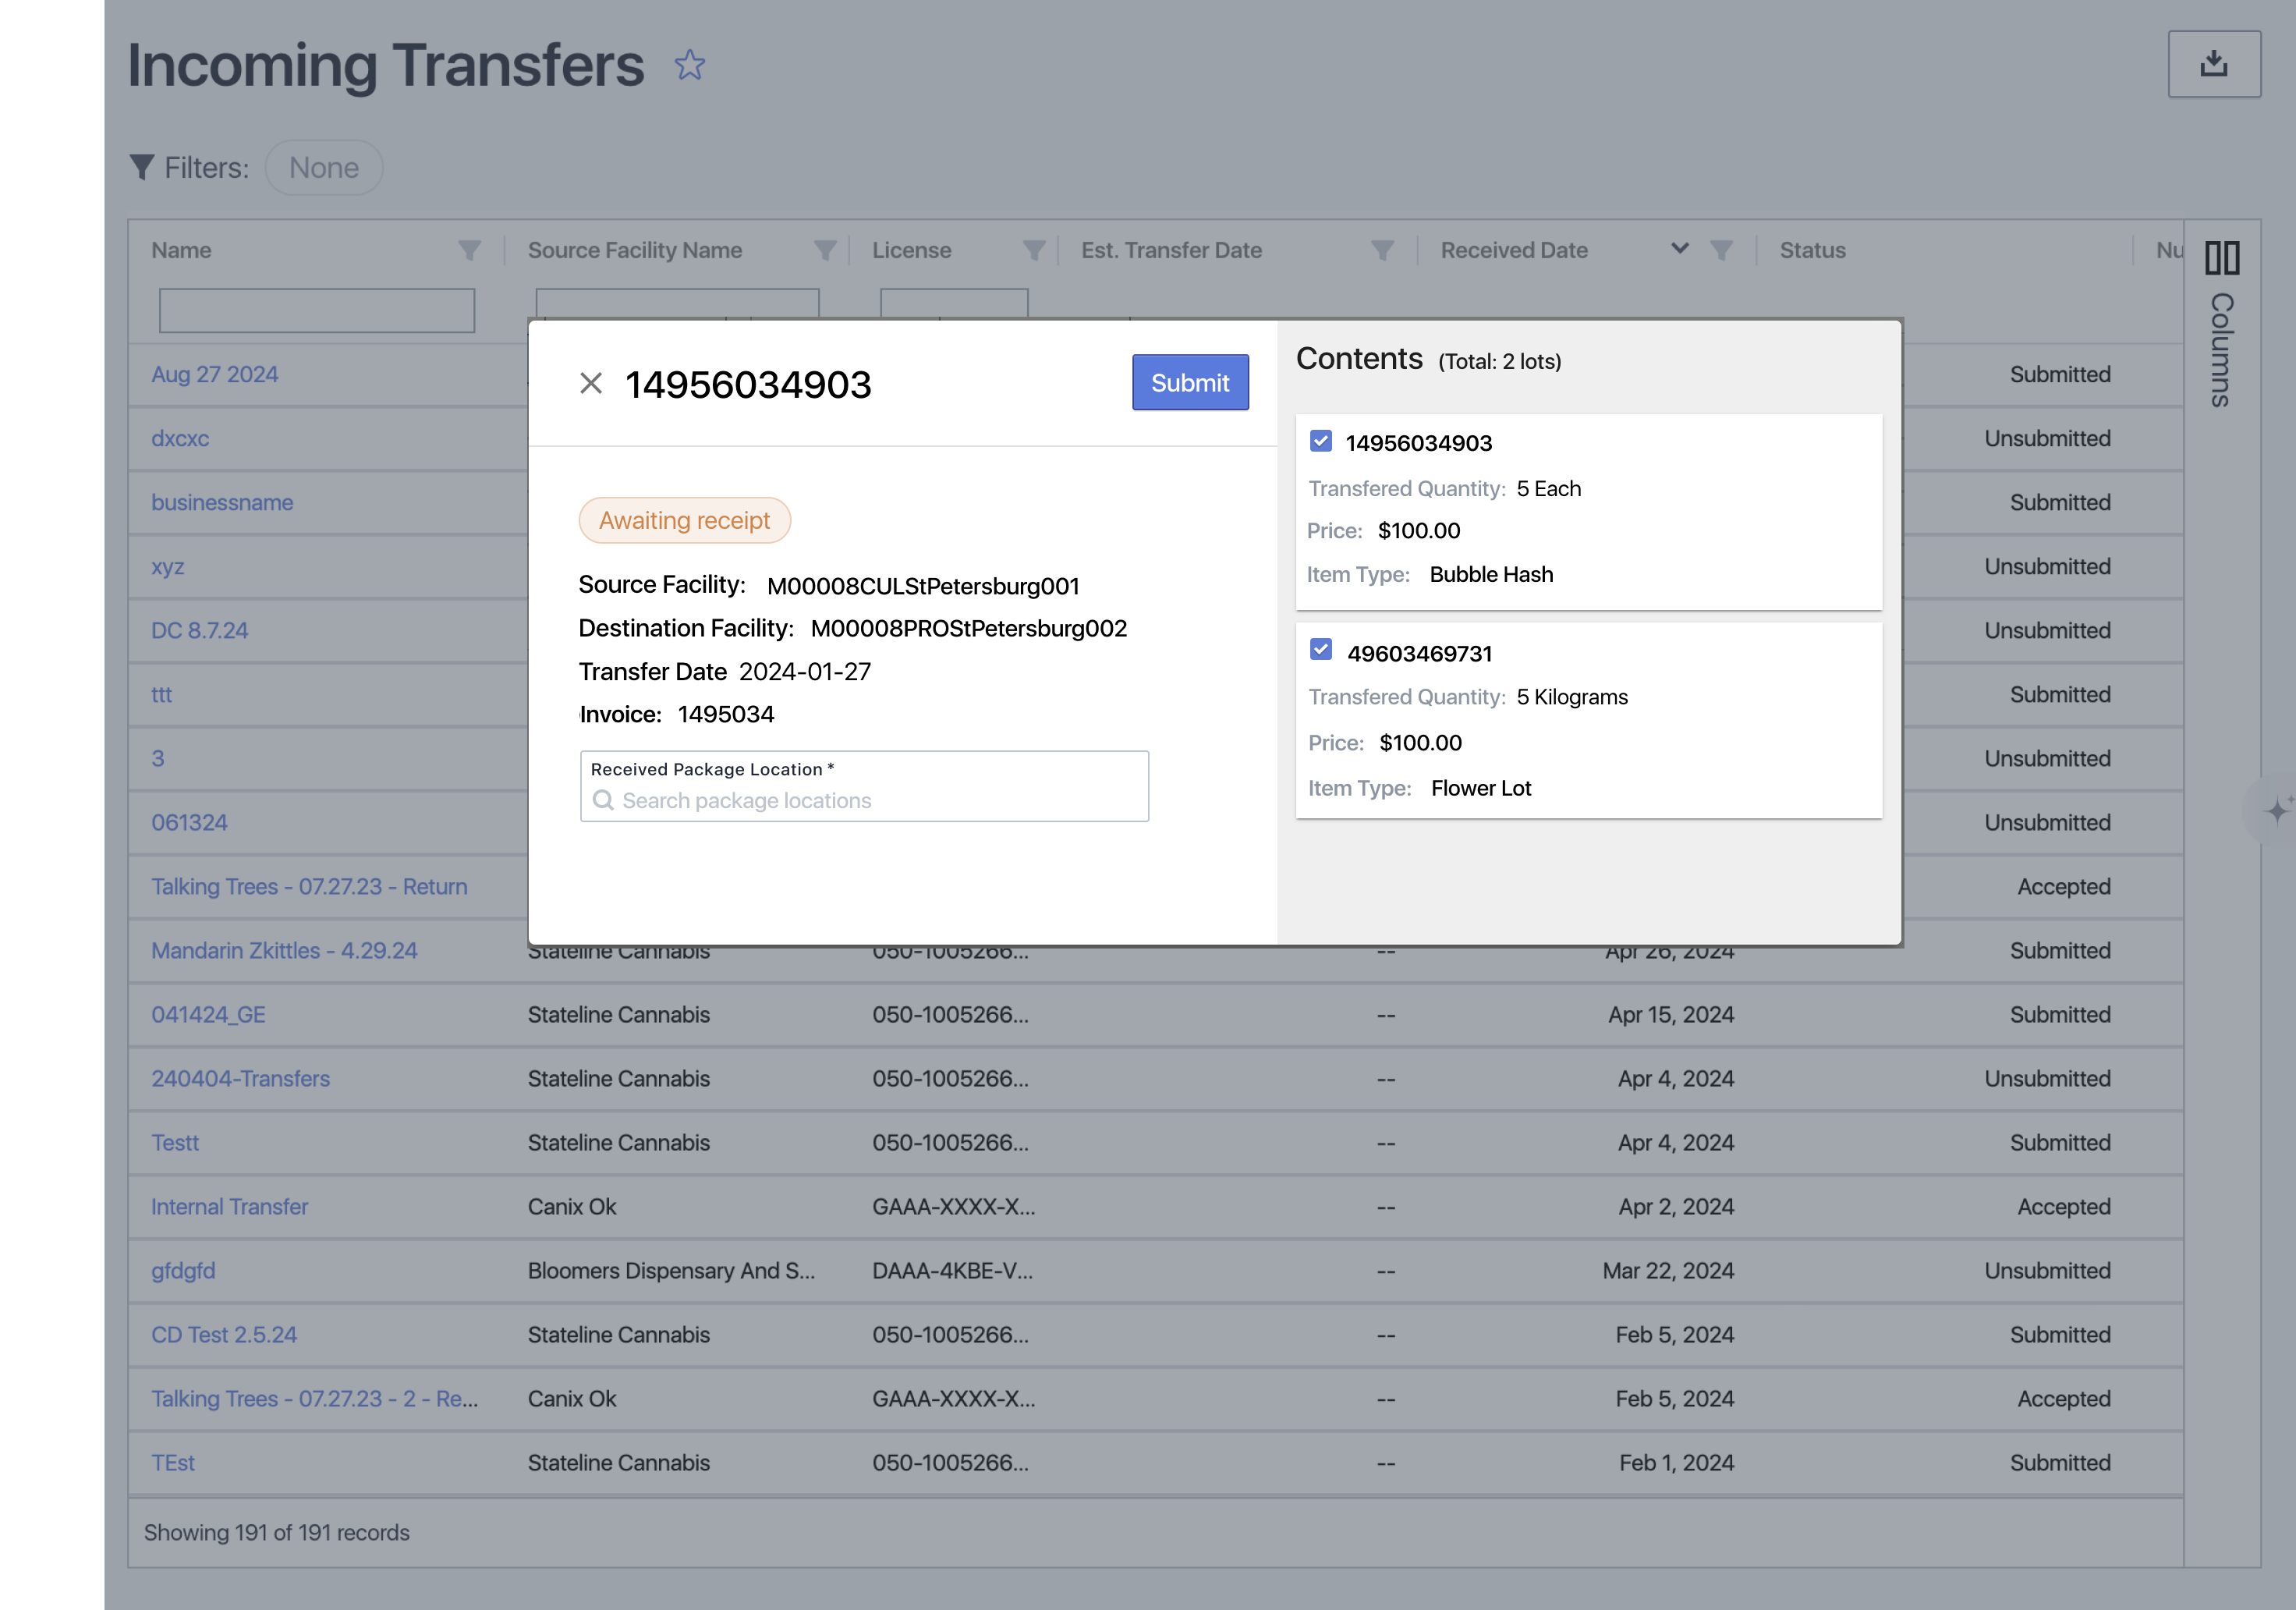This screenshot has width=2296, height=1610.
Task: Click the download export icon button
Action: tap(2213, 64)
